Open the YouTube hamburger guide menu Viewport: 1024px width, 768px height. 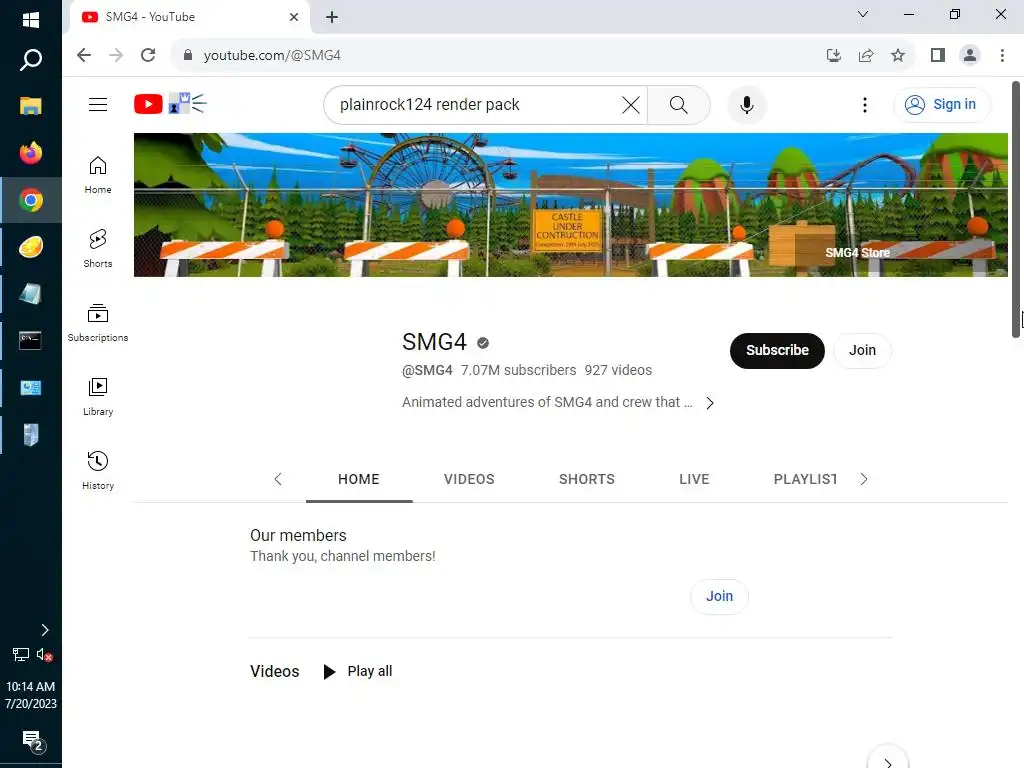(x=98, y=104)
